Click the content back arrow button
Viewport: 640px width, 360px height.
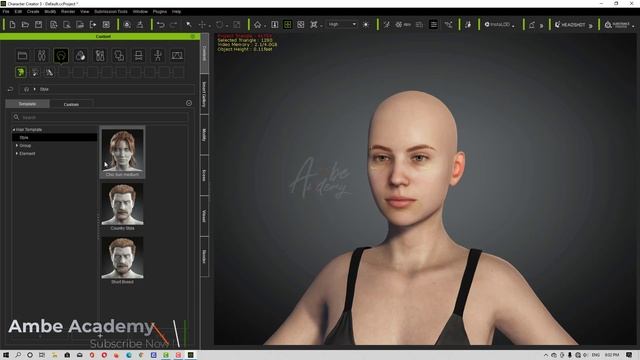click(11, 89)
